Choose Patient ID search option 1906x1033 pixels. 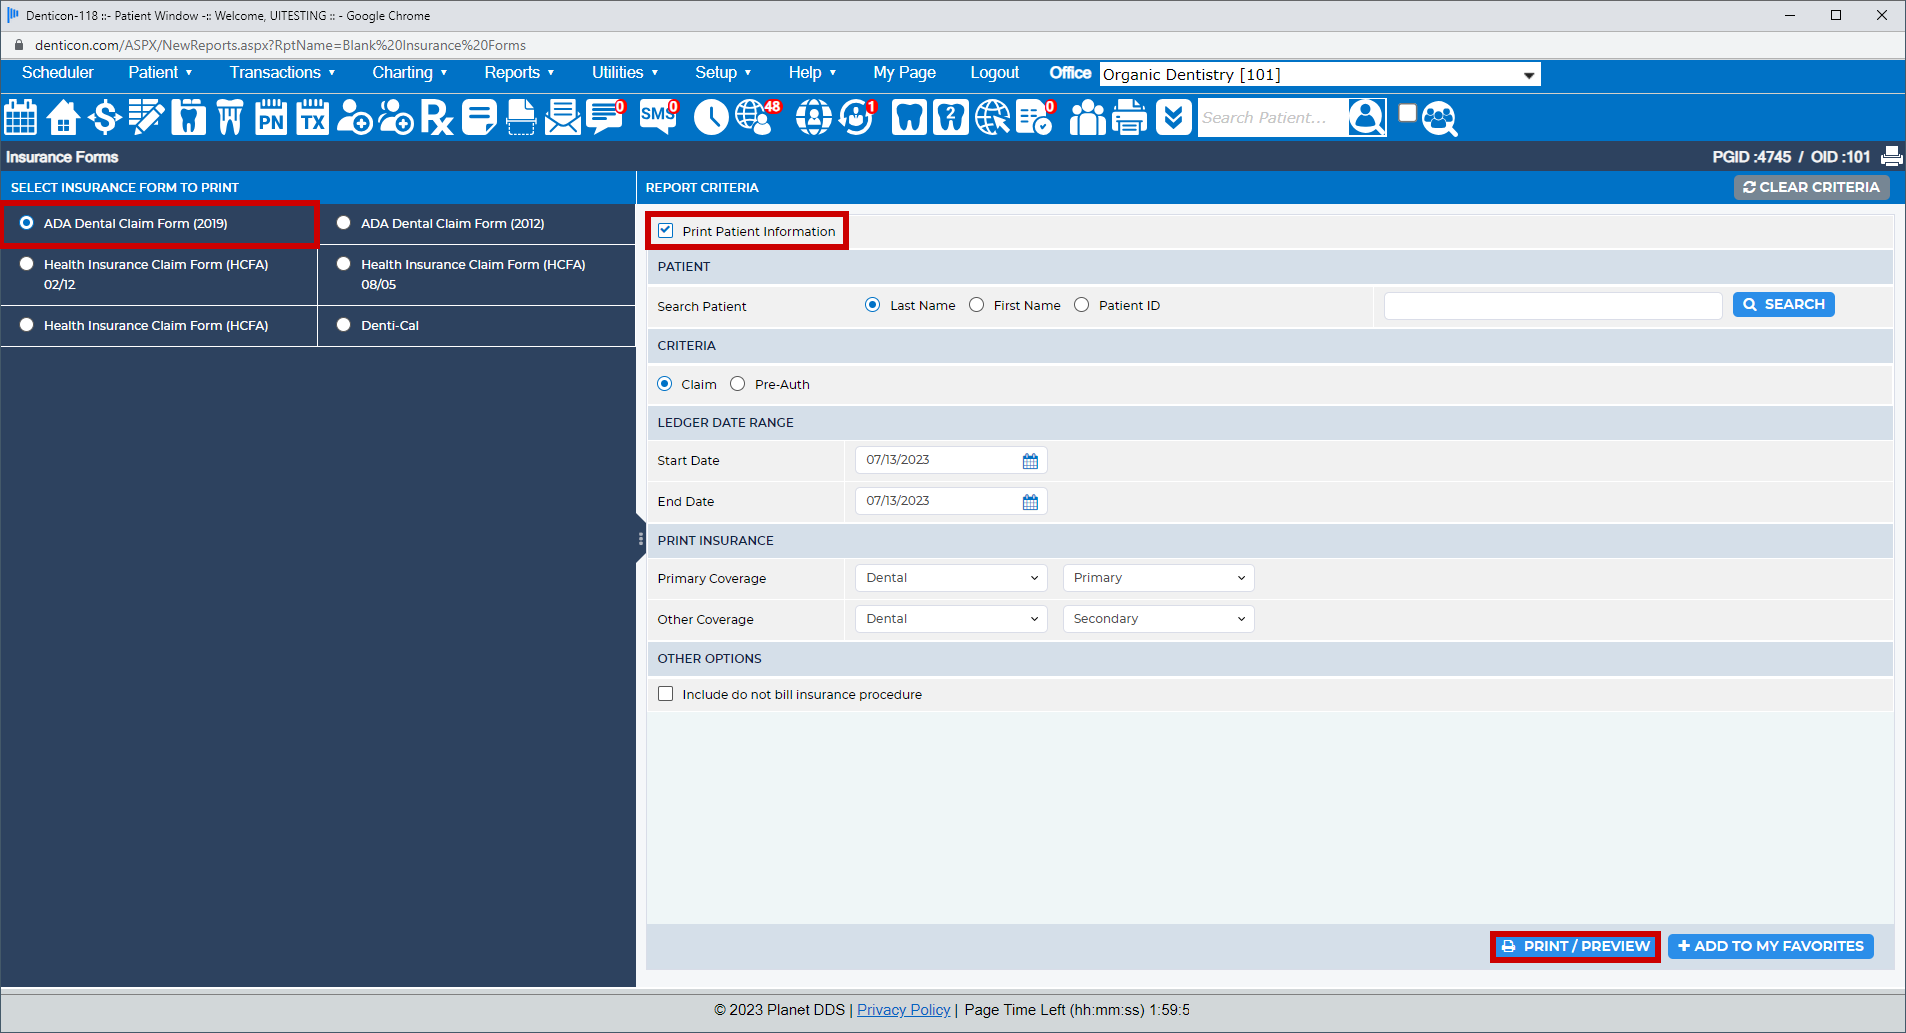coord(1082,305)
